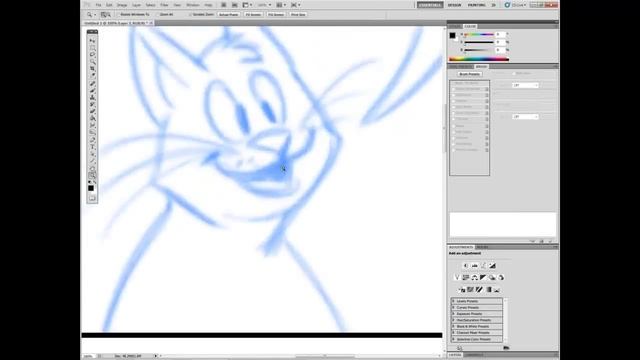The height and width of the screenshot is (360, 640).
Task: Enable Noise in Brush panel
Action: coord(453,126)
